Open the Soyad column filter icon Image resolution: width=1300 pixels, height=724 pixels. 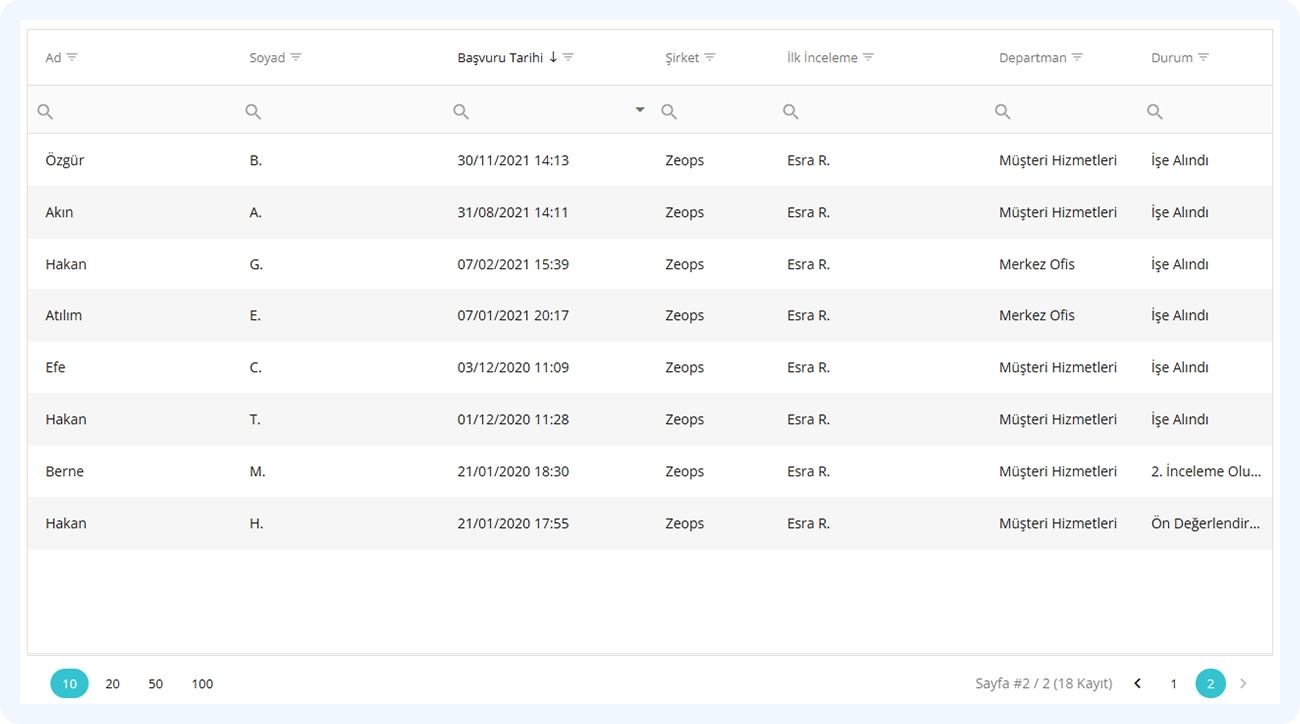pos(296,58)
